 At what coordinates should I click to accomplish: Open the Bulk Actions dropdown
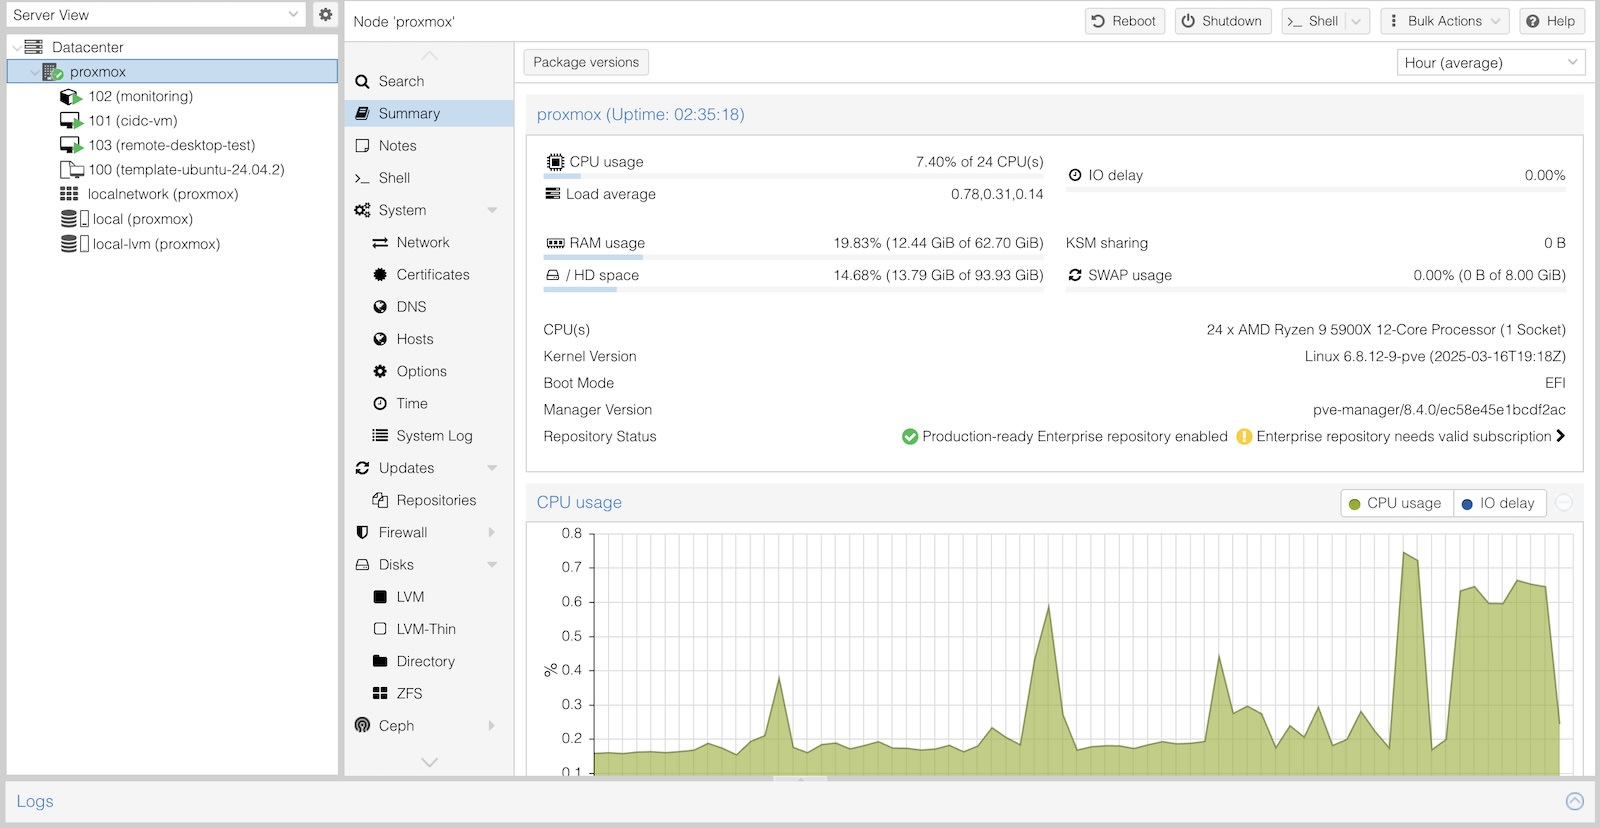click(1445, 21)
